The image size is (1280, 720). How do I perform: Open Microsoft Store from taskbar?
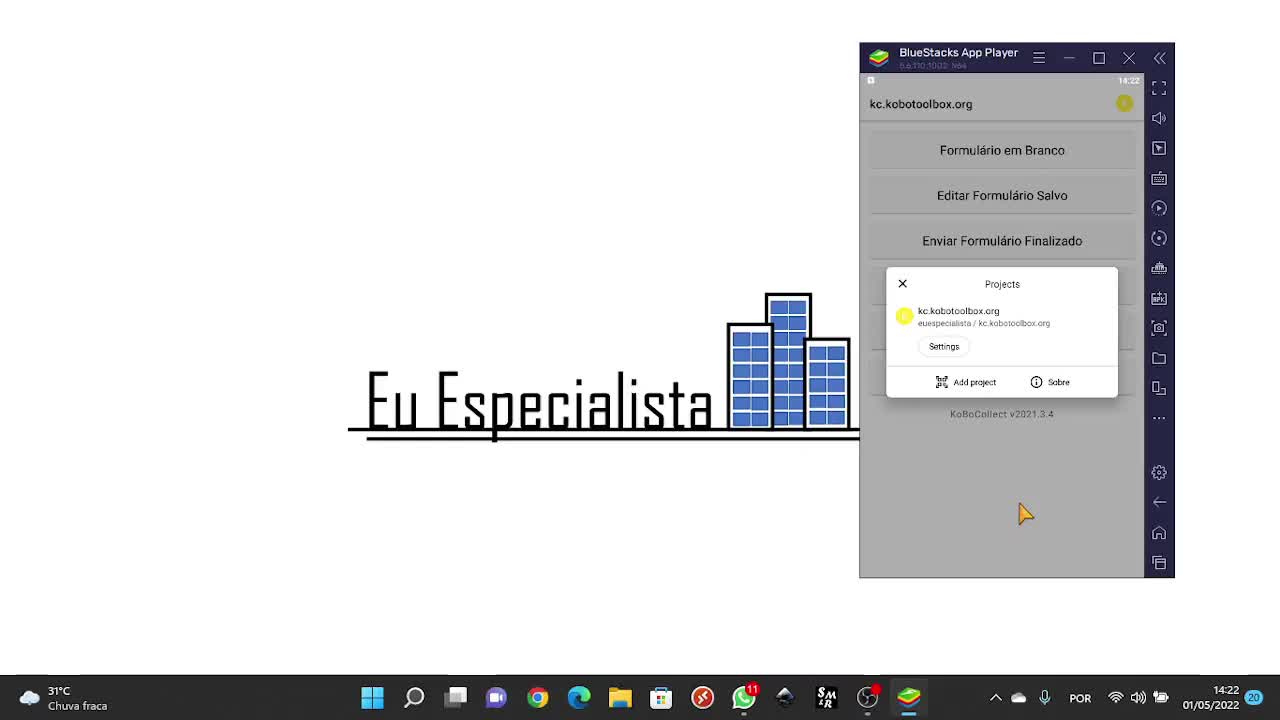pyautogui.click(x=661, y=697)
